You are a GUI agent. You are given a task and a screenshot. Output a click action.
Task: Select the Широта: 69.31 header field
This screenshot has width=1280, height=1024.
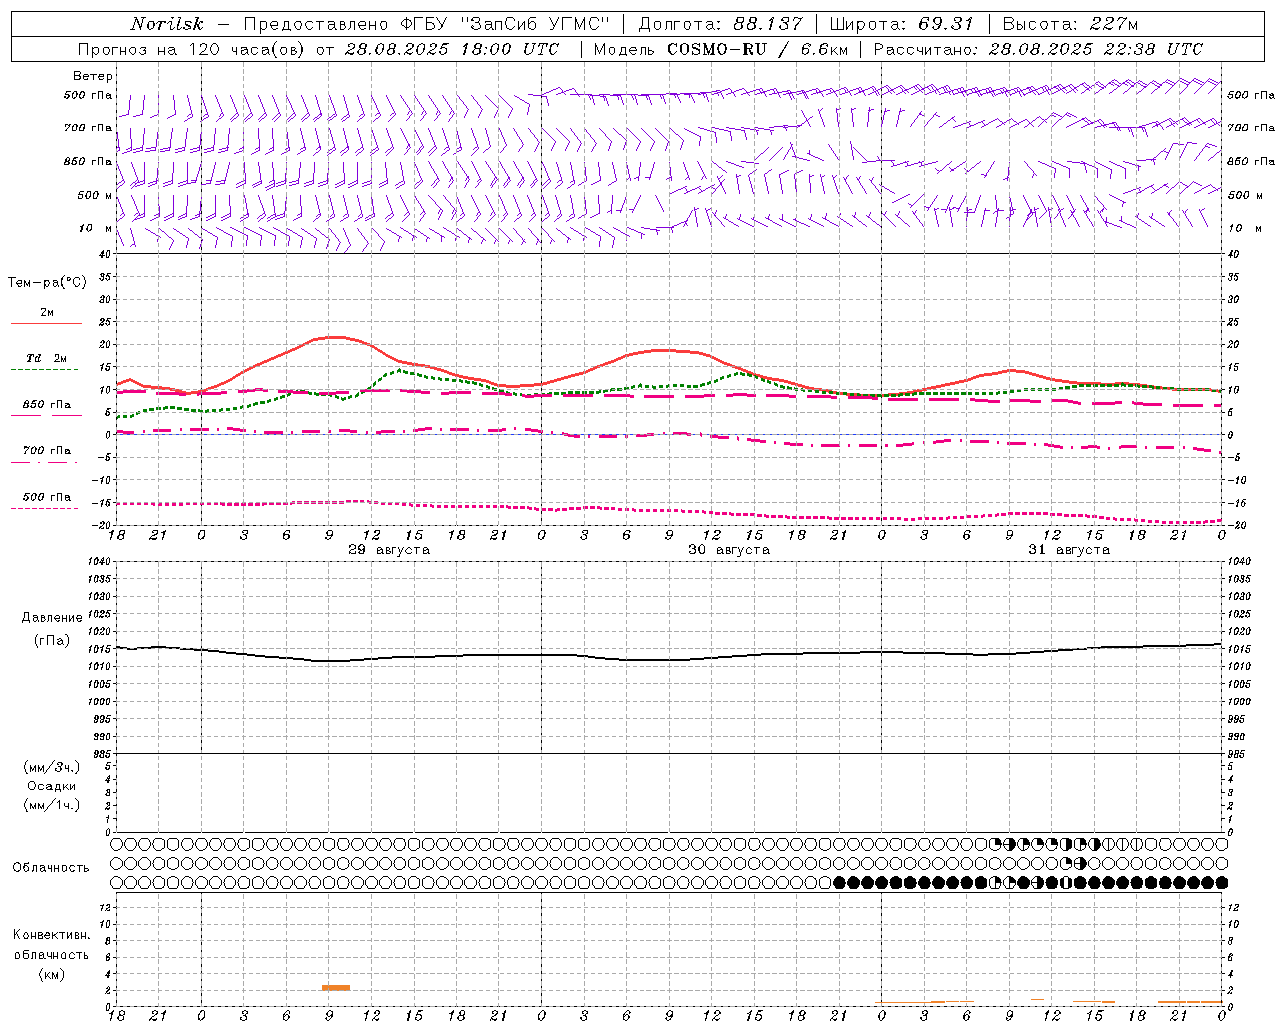tap(902, 24)
